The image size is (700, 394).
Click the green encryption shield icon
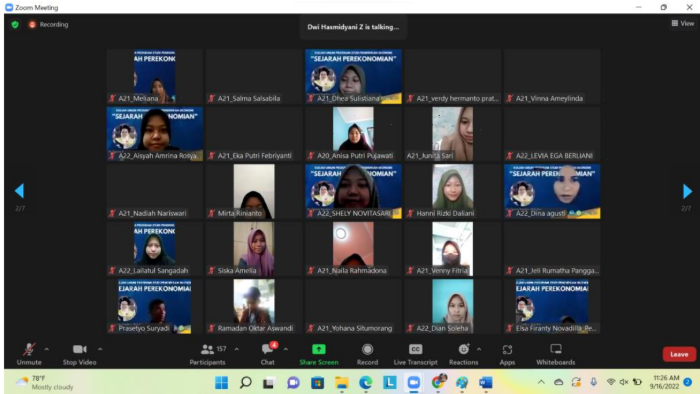[x=15, y=25]
